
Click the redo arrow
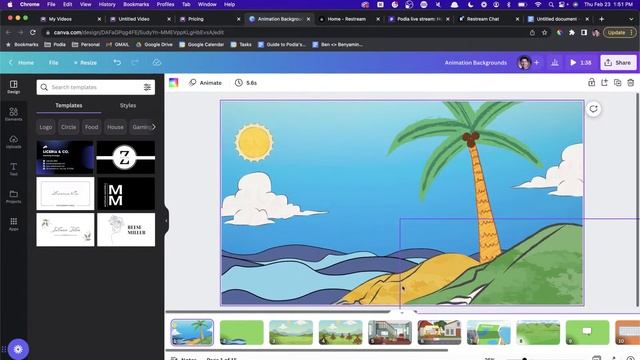(x=135, y=62)
